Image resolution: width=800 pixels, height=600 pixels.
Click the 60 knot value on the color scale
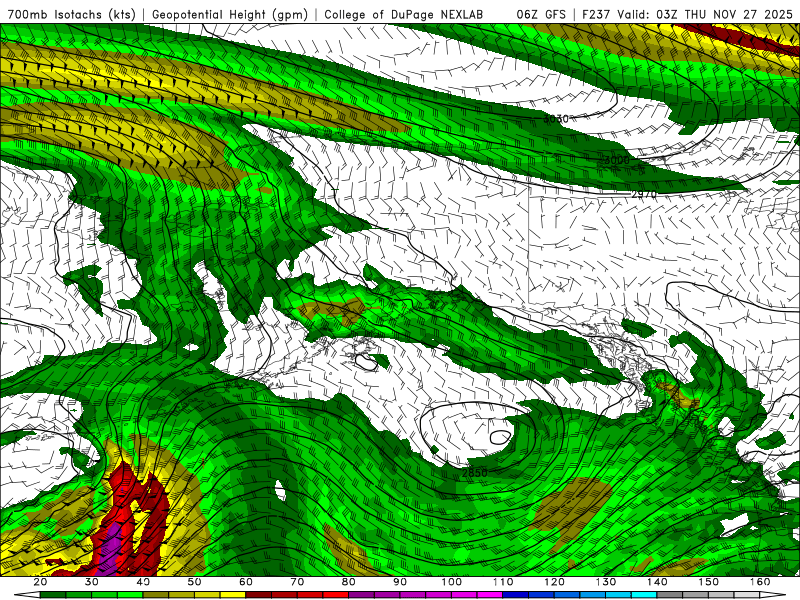pyautogui.click(x=246, y=582)
